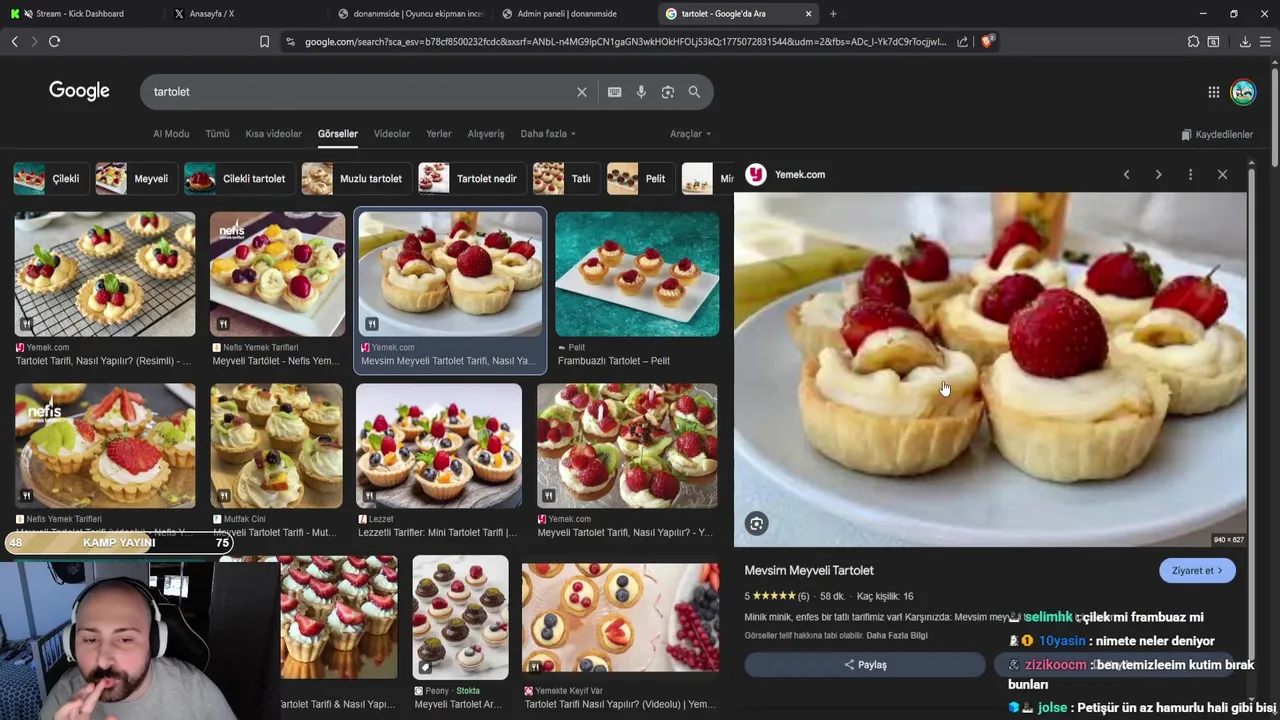Search inside image with preview Lens icon
The width and height of the screenshot is (1280, 720).
[757, 523]
